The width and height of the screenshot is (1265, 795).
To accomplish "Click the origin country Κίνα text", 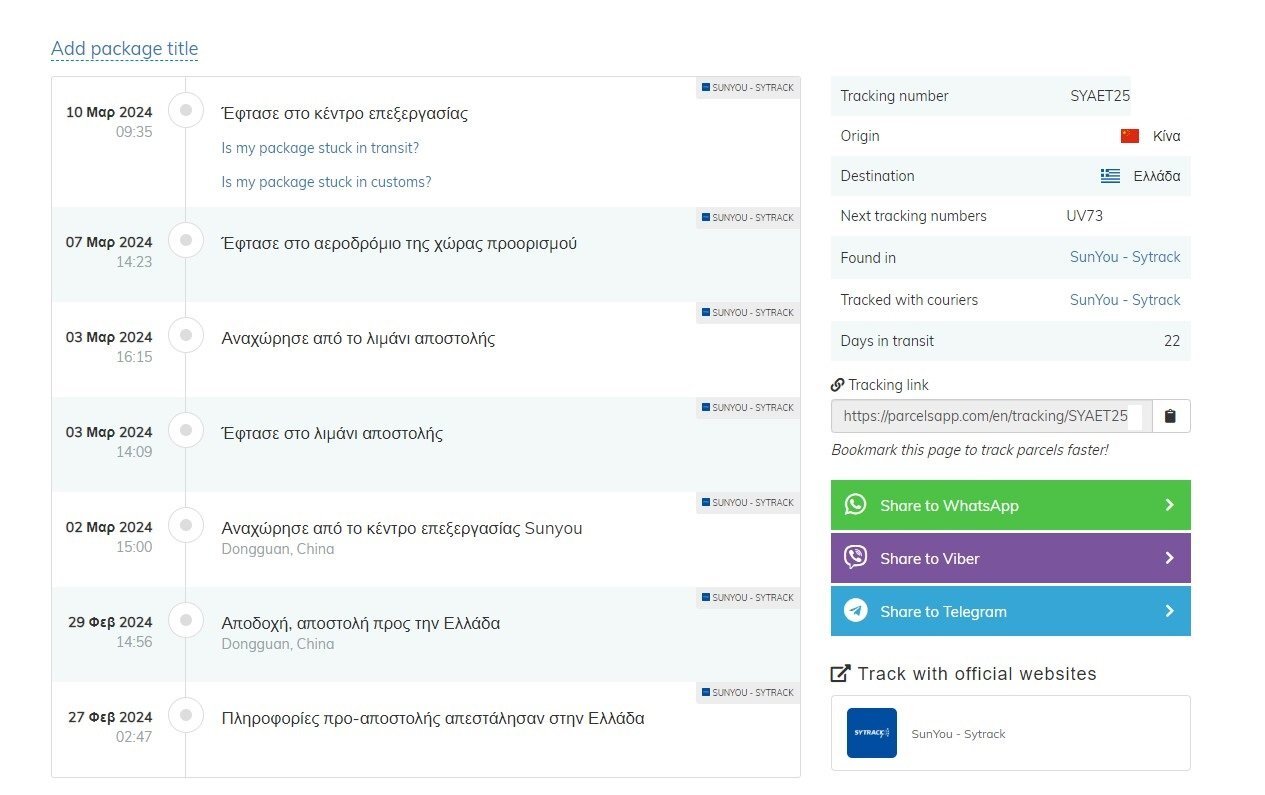I will (x=1167, y=136).
